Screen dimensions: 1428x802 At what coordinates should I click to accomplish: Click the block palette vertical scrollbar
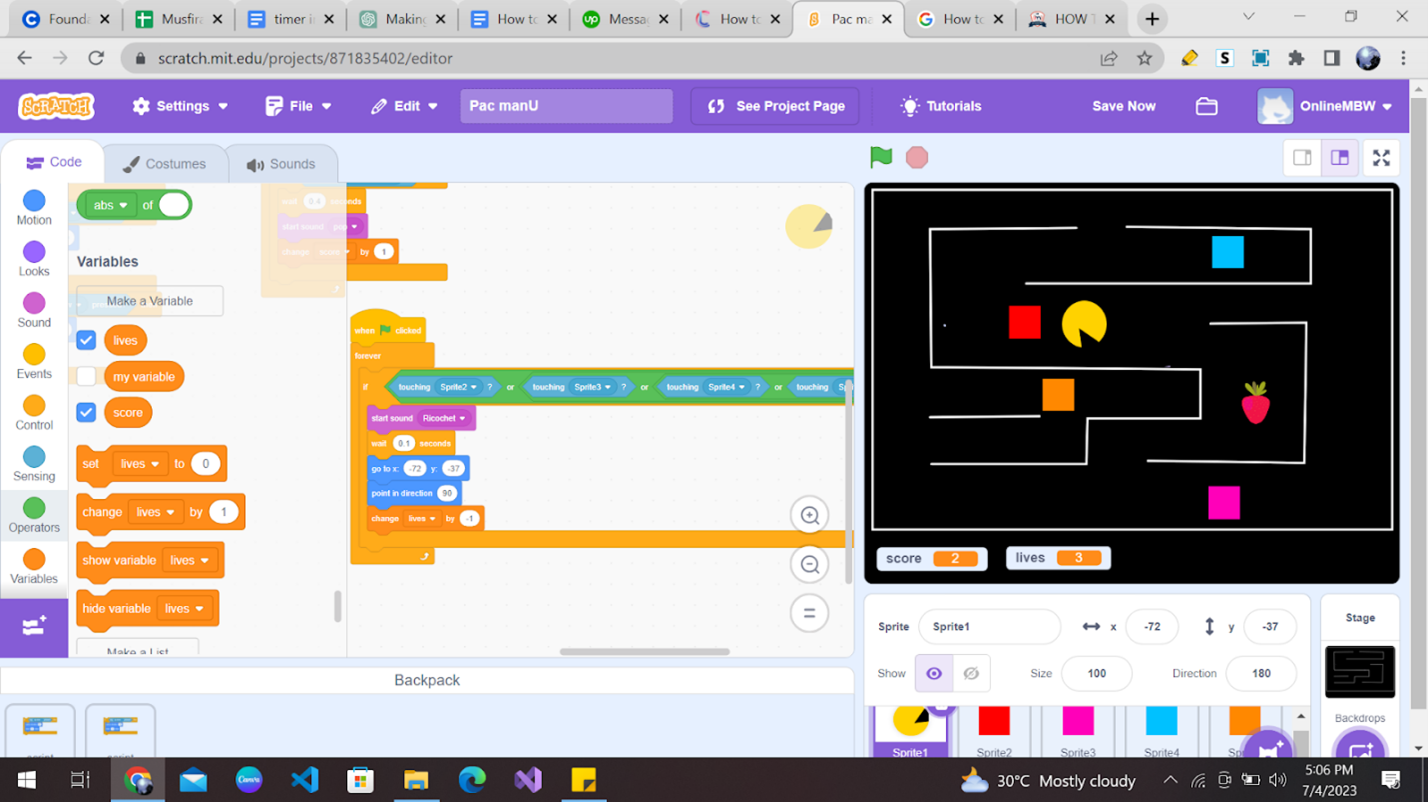click(338, 606)
